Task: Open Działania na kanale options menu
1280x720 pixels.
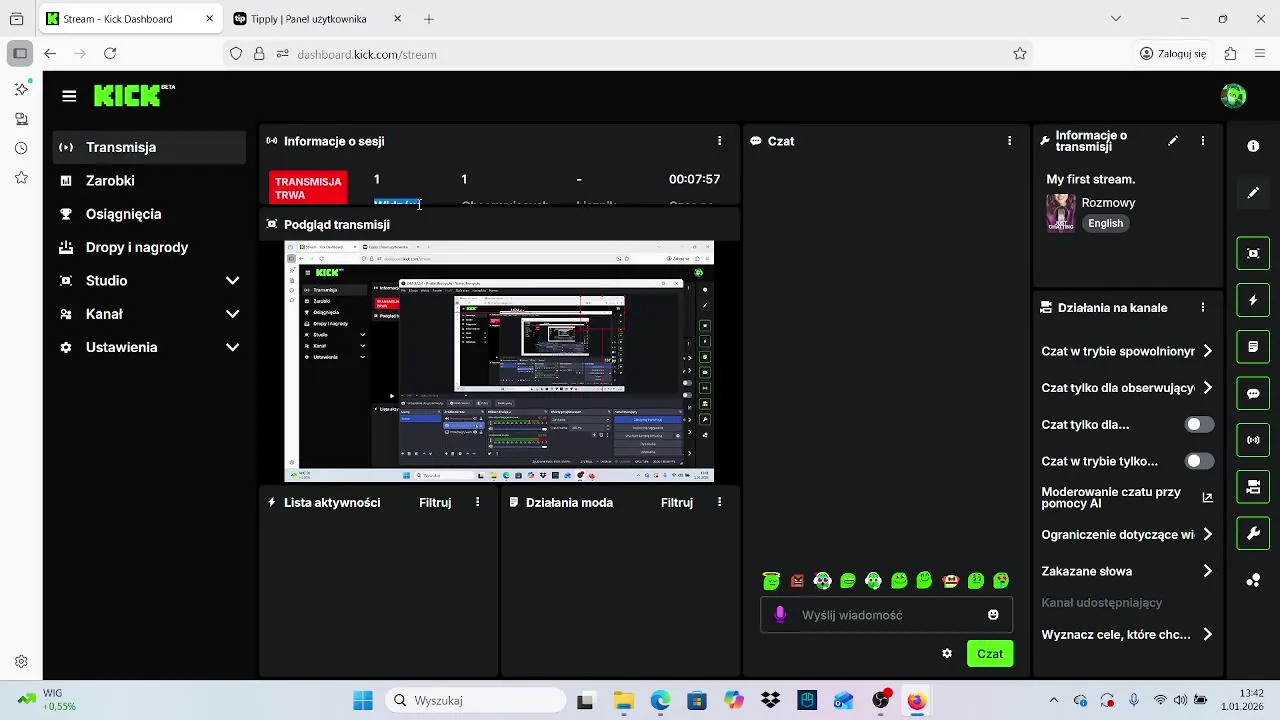Action: tap(1203, 308)
